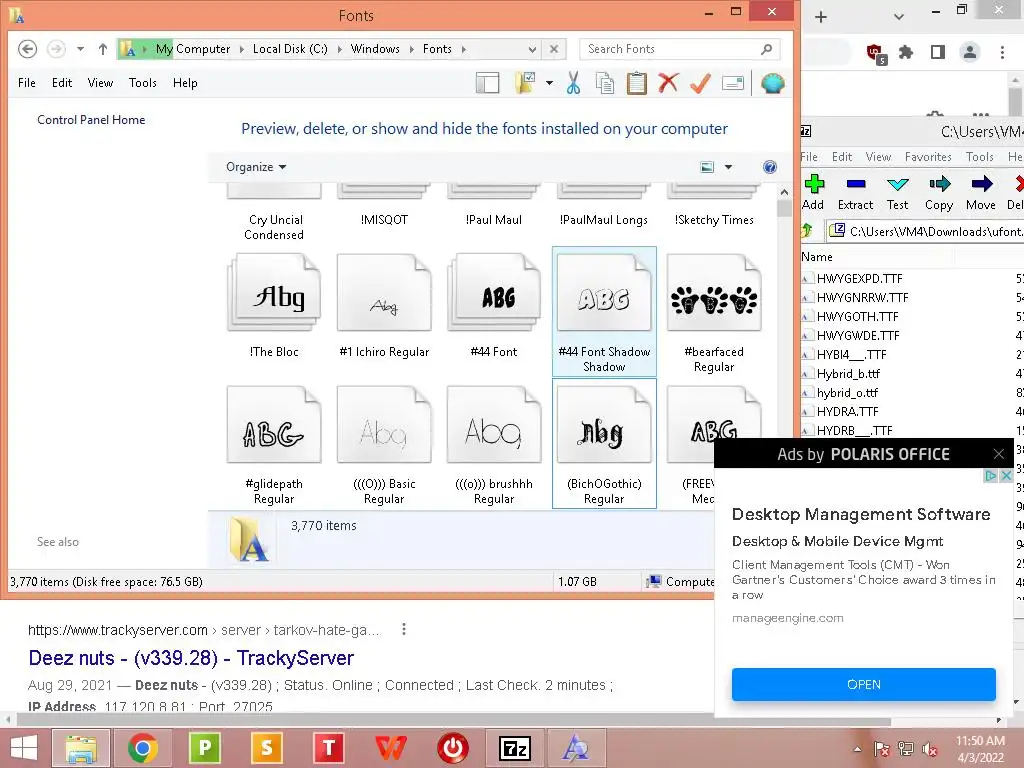Screen dimensions: 1024x768
Task: Open Chrome extensions puzzle icon
Action: tap(906, 52)
